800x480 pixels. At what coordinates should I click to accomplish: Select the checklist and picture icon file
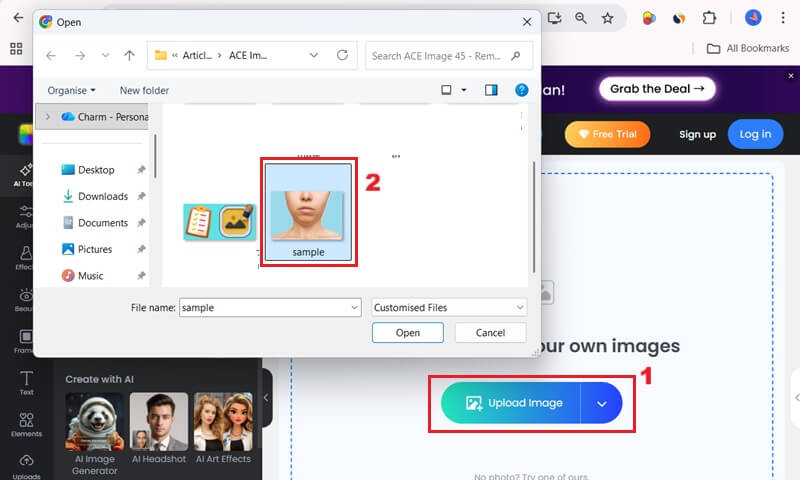pyautogui.click(x=219, y=222)
